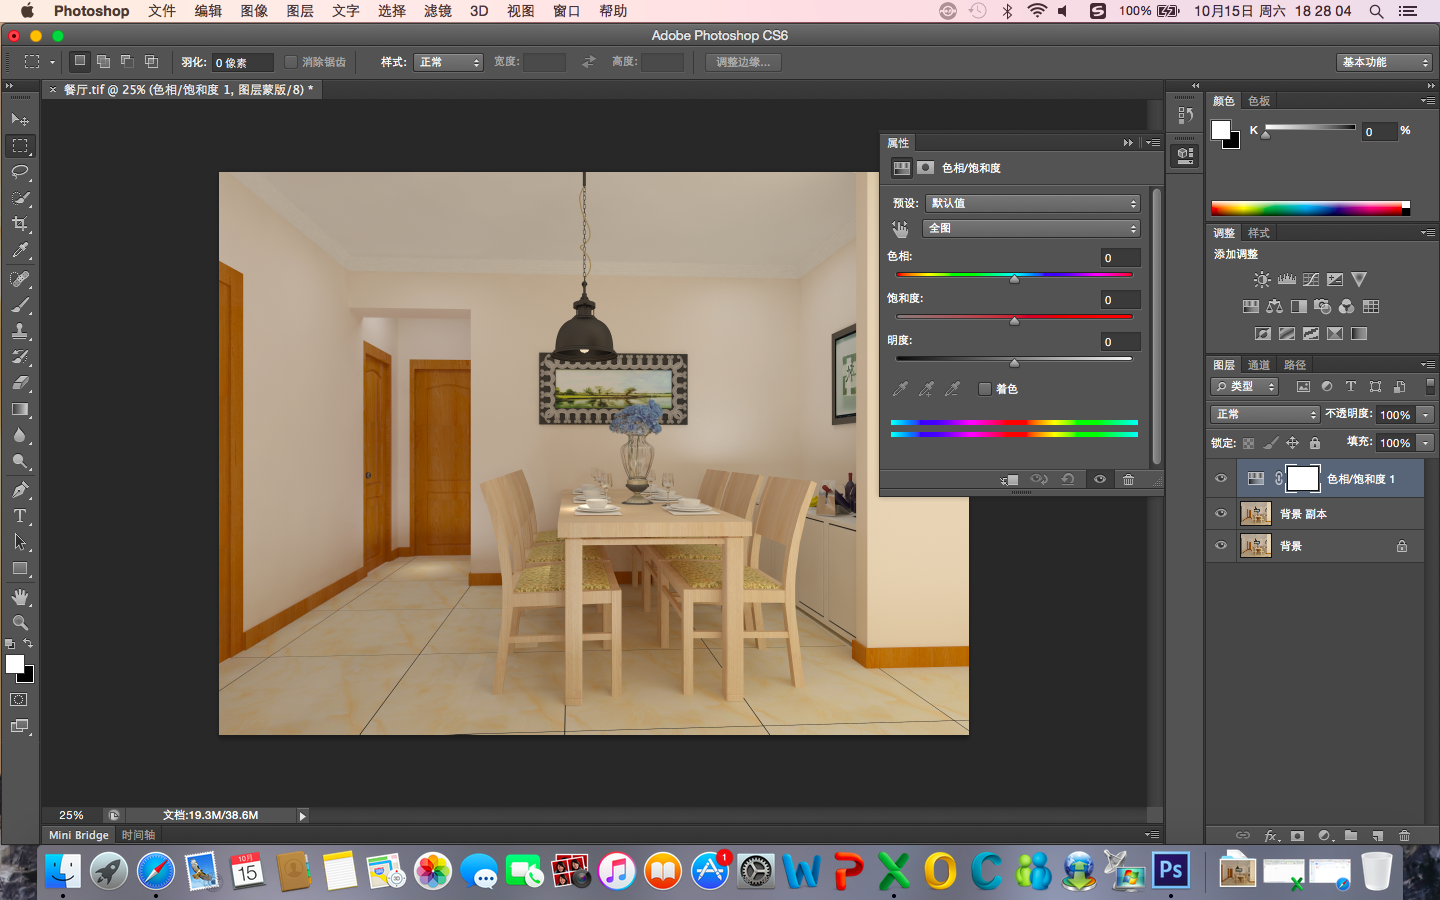Screen dimensions: 1440x900
Task: Click the 时间轴 timeline tab
Action: click(138, 835)
